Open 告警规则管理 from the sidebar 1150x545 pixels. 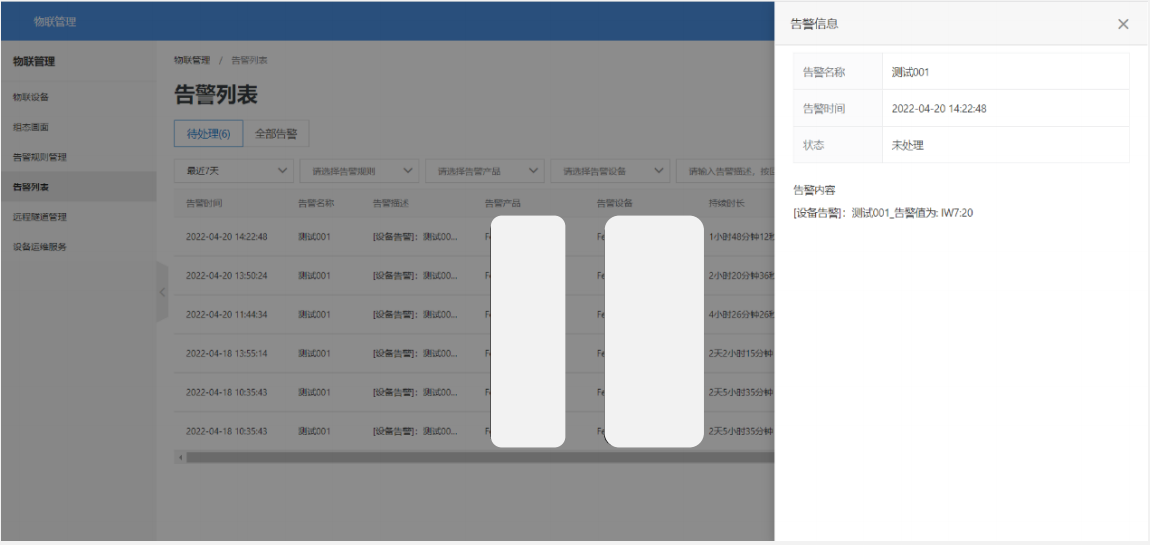(40, 157)
